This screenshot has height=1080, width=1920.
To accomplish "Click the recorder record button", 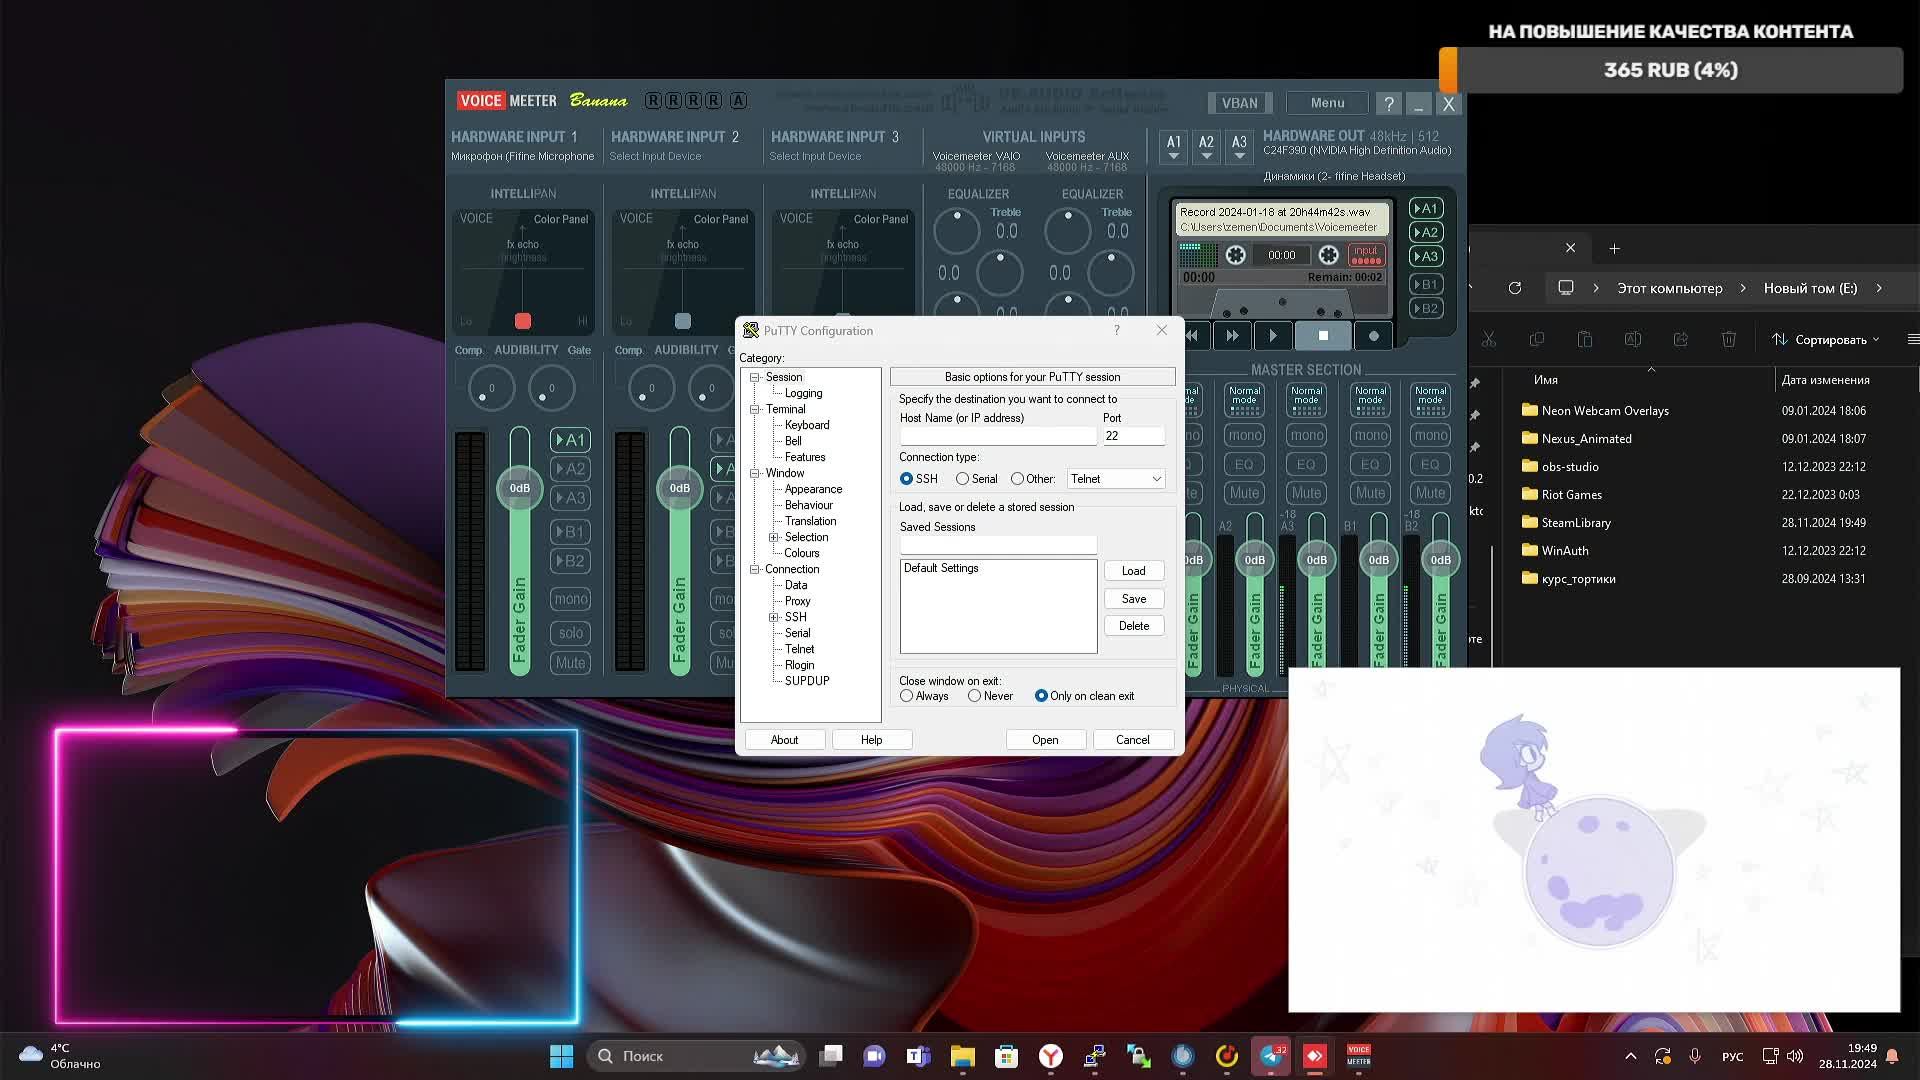I will (x=1373, y=336).
